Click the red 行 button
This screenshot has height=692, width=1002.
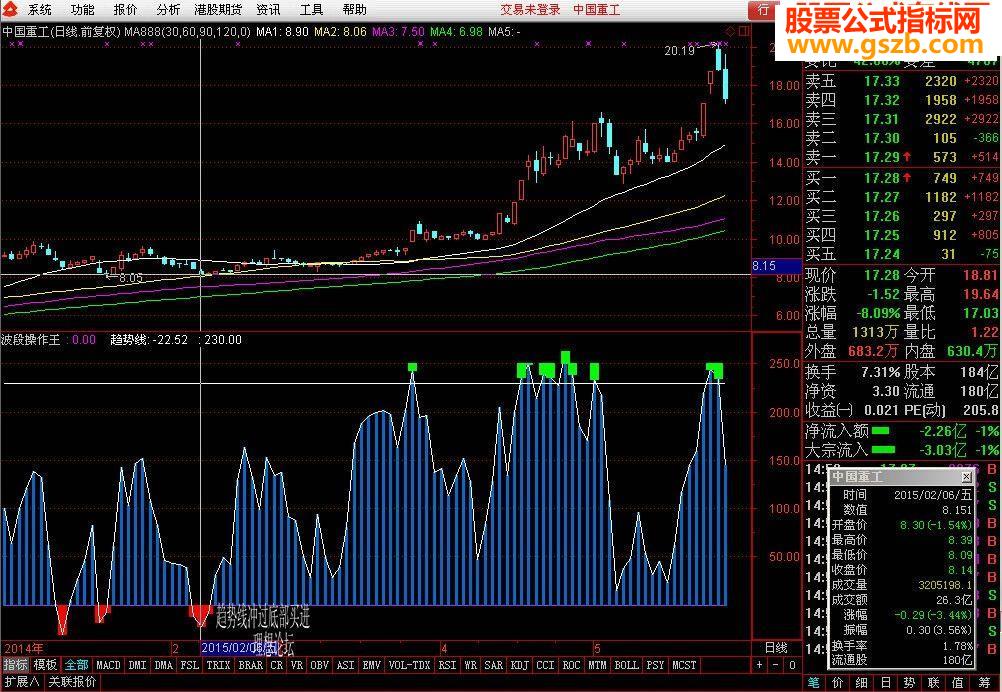[763, 10]
